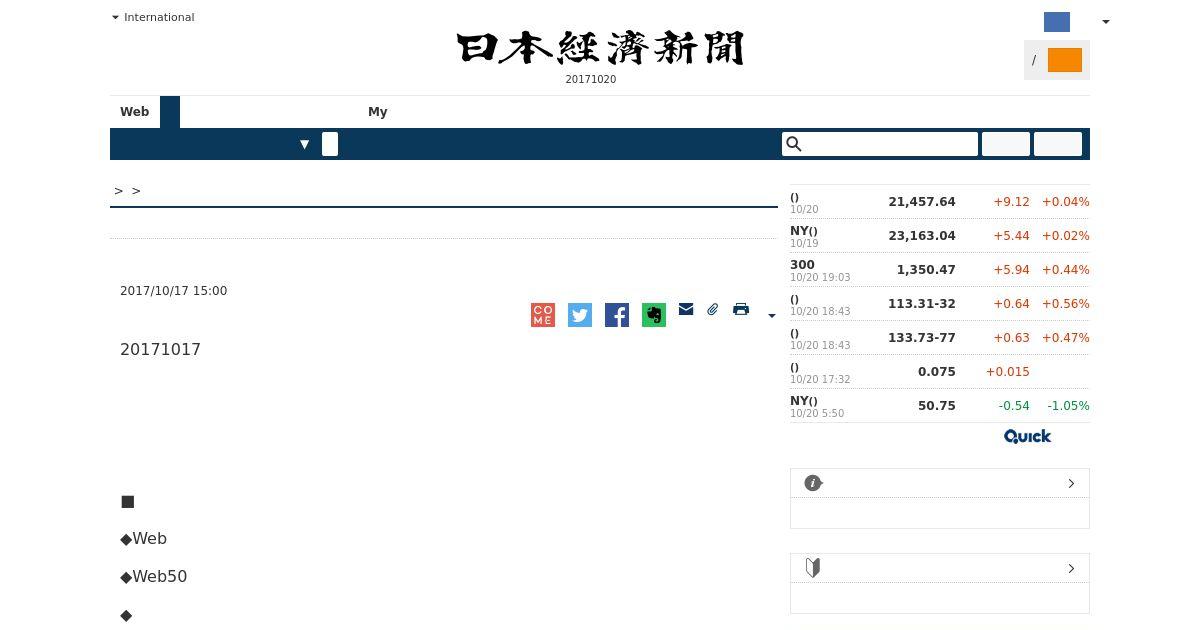Share article via the COMEMO icon

(543, 315)
